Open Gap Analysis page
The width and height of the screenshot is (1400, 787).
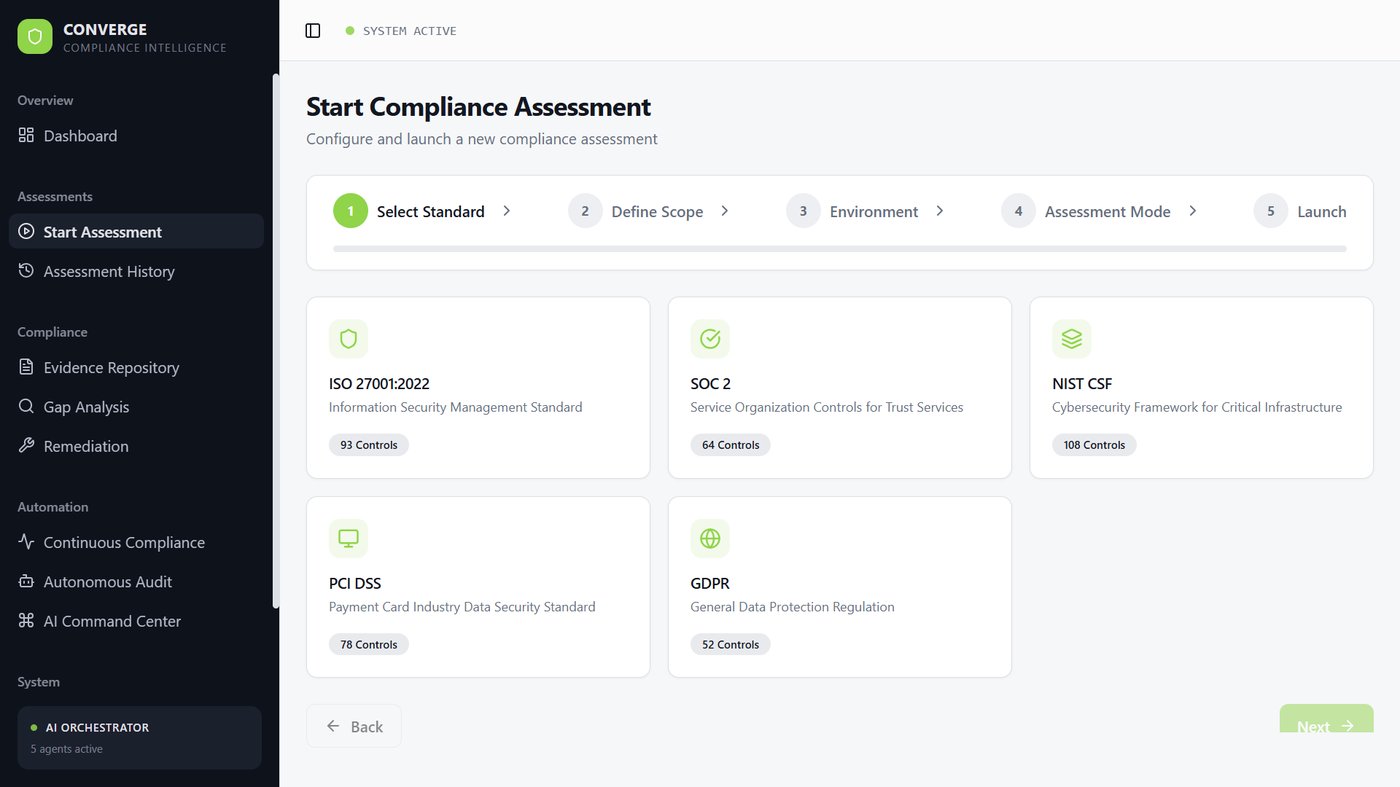(136, 406)
